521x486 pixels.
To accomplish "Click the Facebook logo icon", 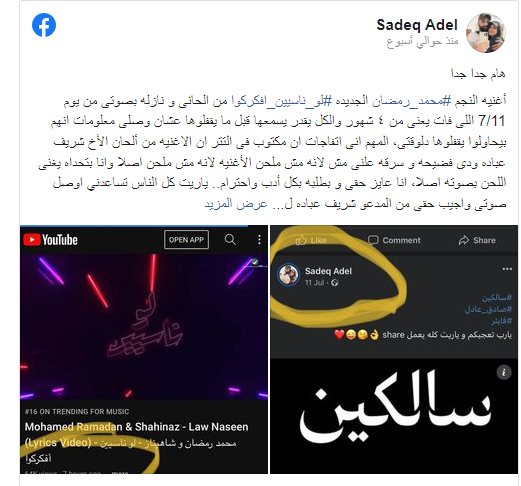I will click(x=44, y=25).
